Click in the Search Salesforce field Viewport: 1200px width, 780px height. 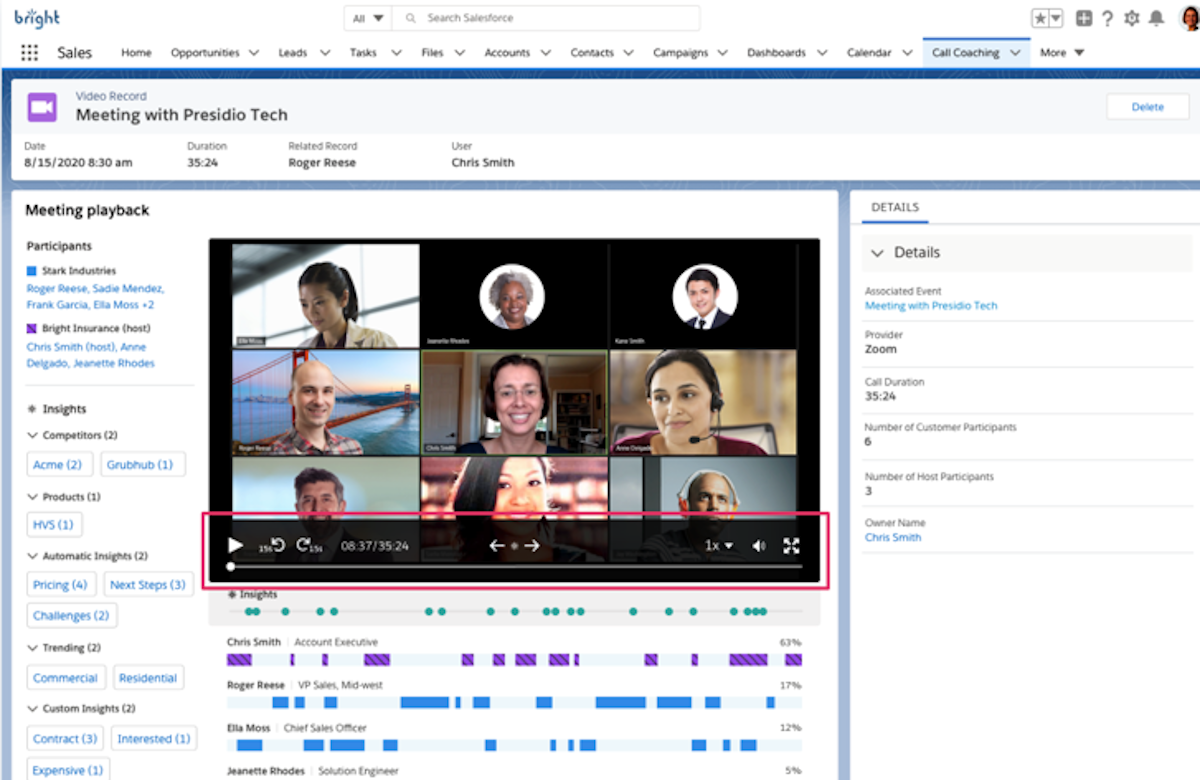coord(546,18)
